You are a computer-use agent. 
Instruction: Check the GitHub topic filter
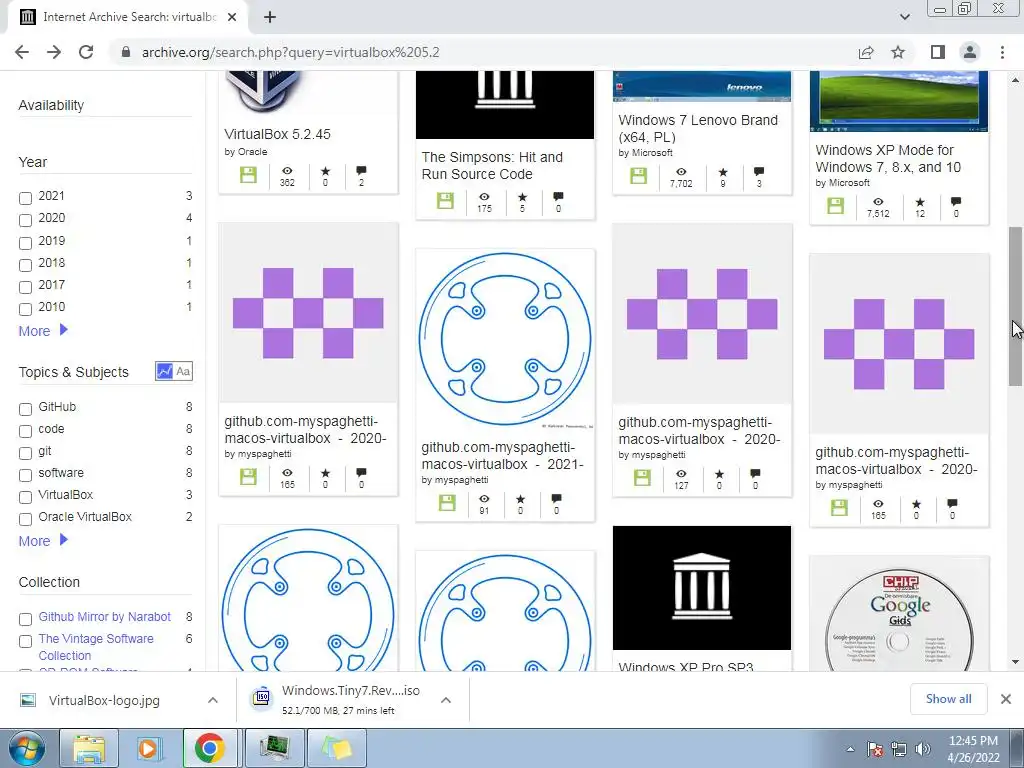(25, 409)
